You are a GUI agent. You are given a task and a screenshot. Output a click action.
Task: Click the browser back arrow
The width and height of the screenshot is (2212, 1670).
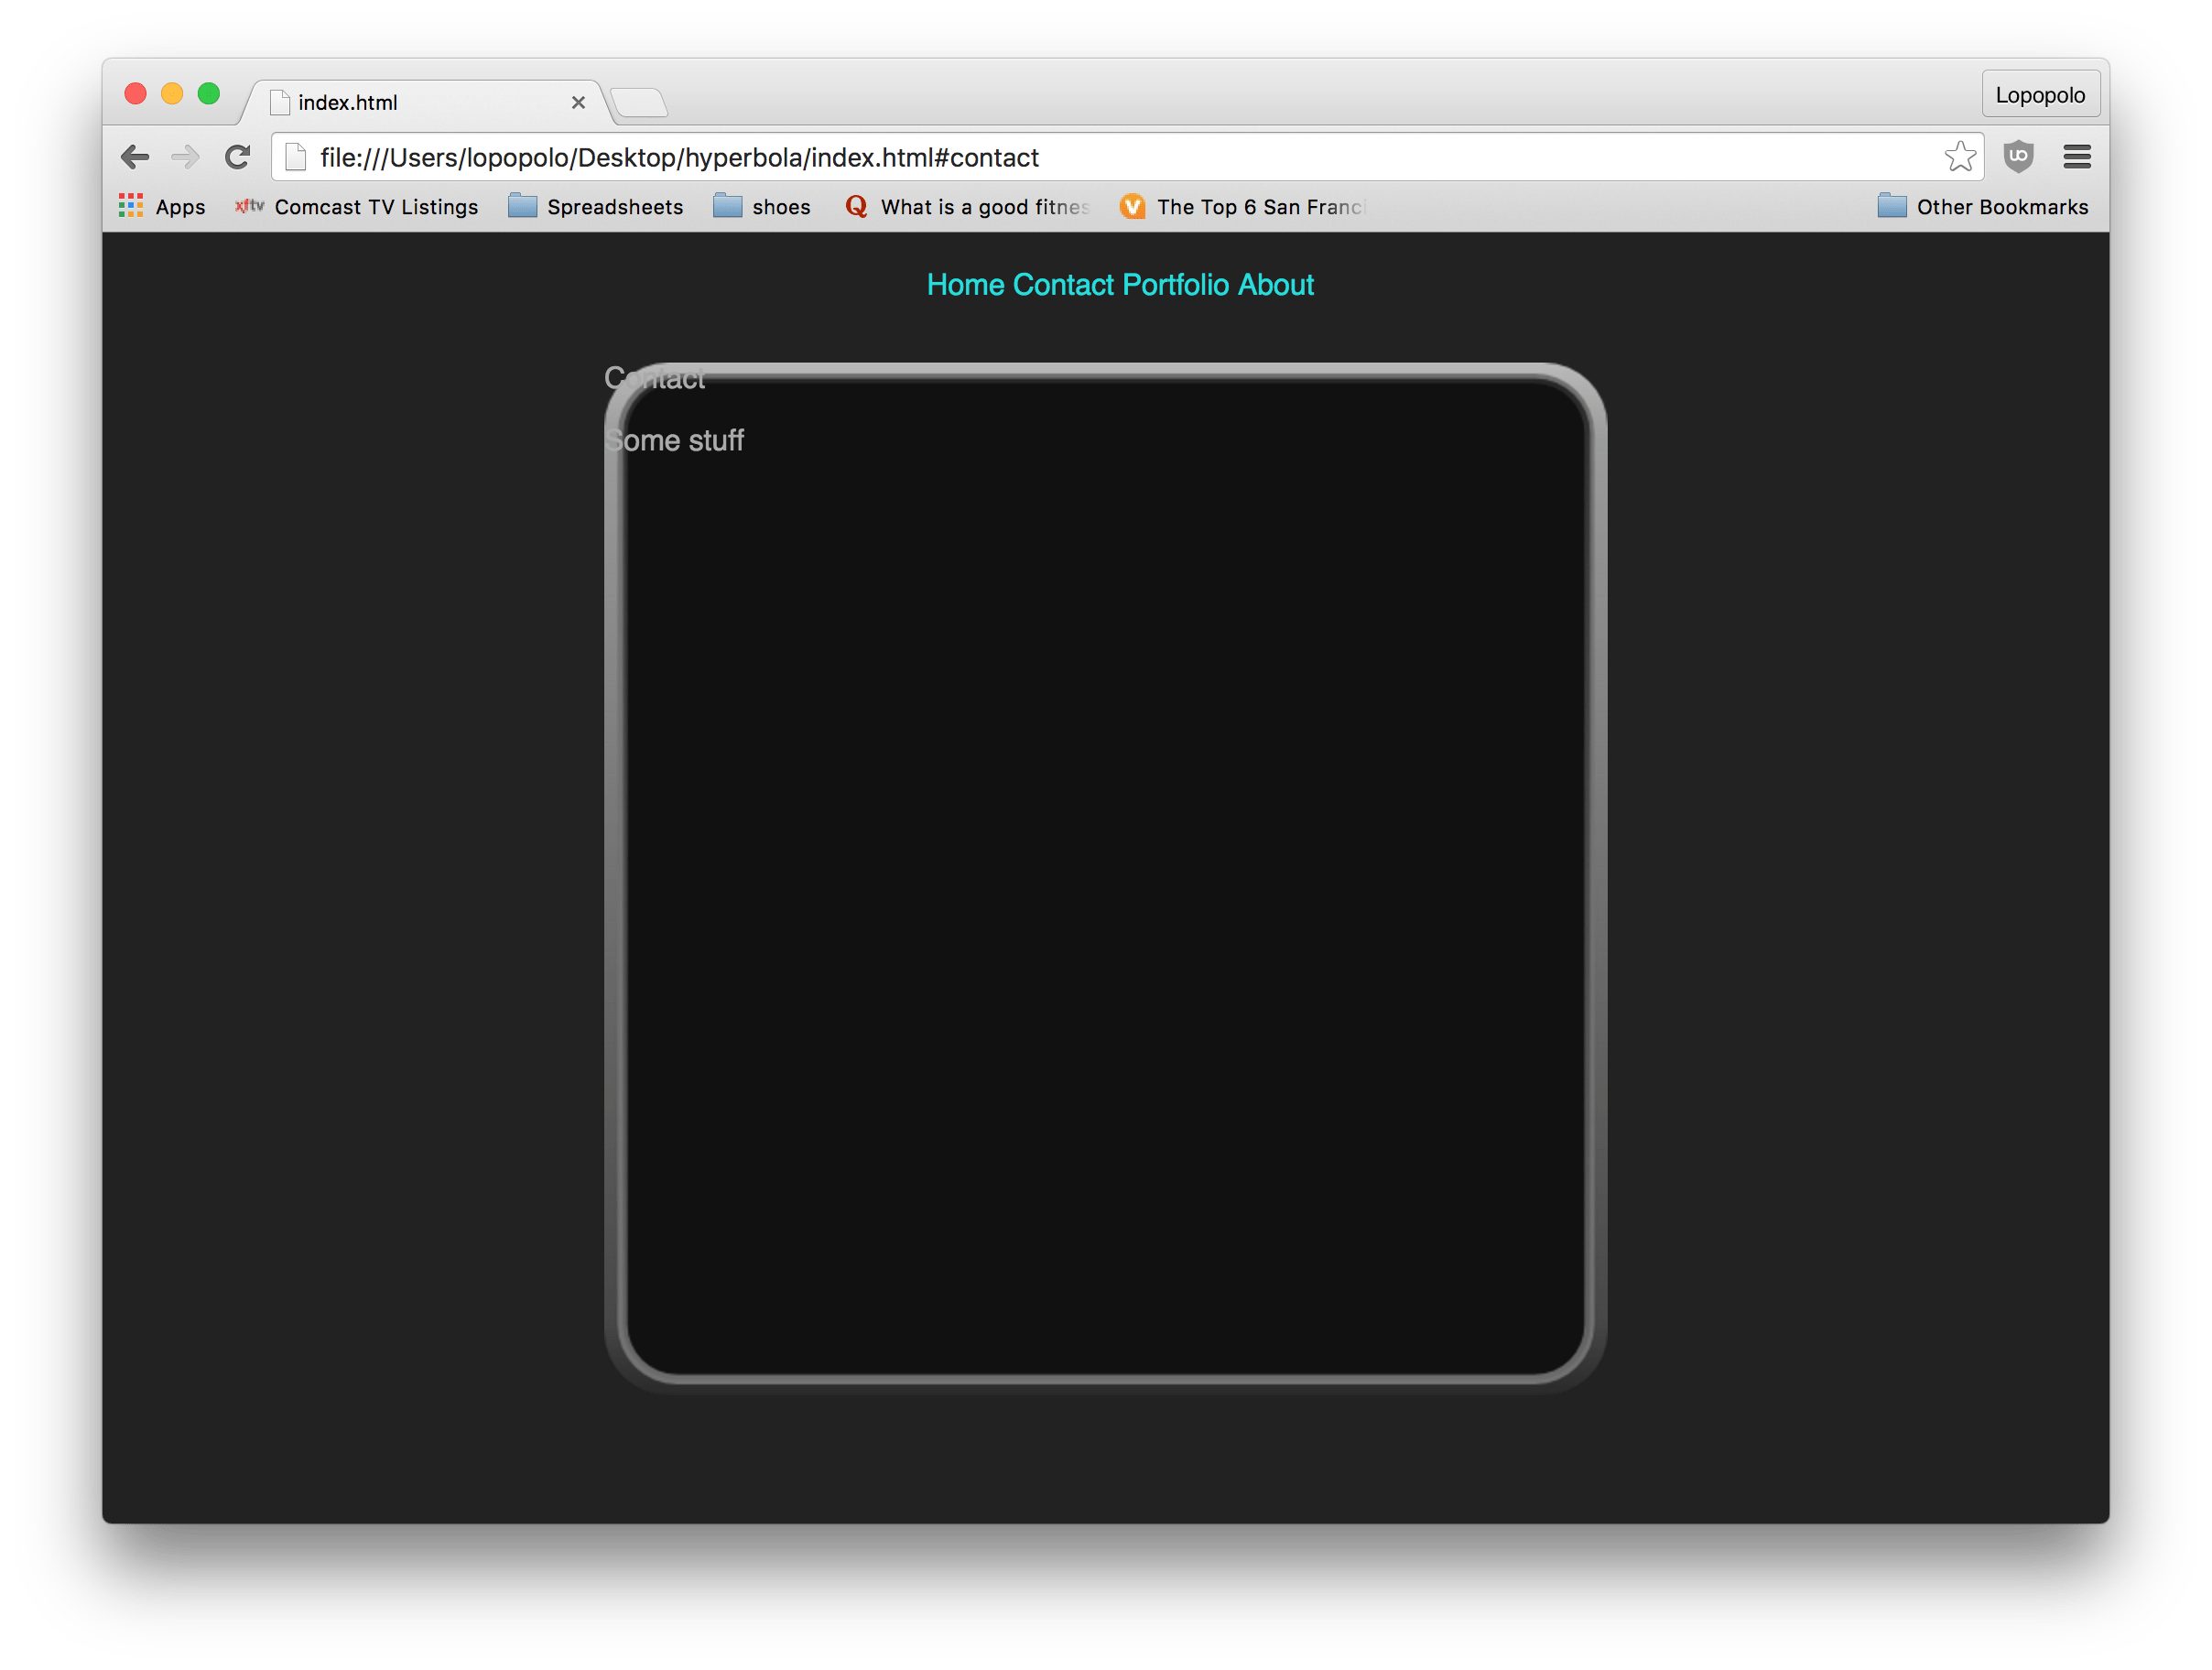click(x=135, y=157)
